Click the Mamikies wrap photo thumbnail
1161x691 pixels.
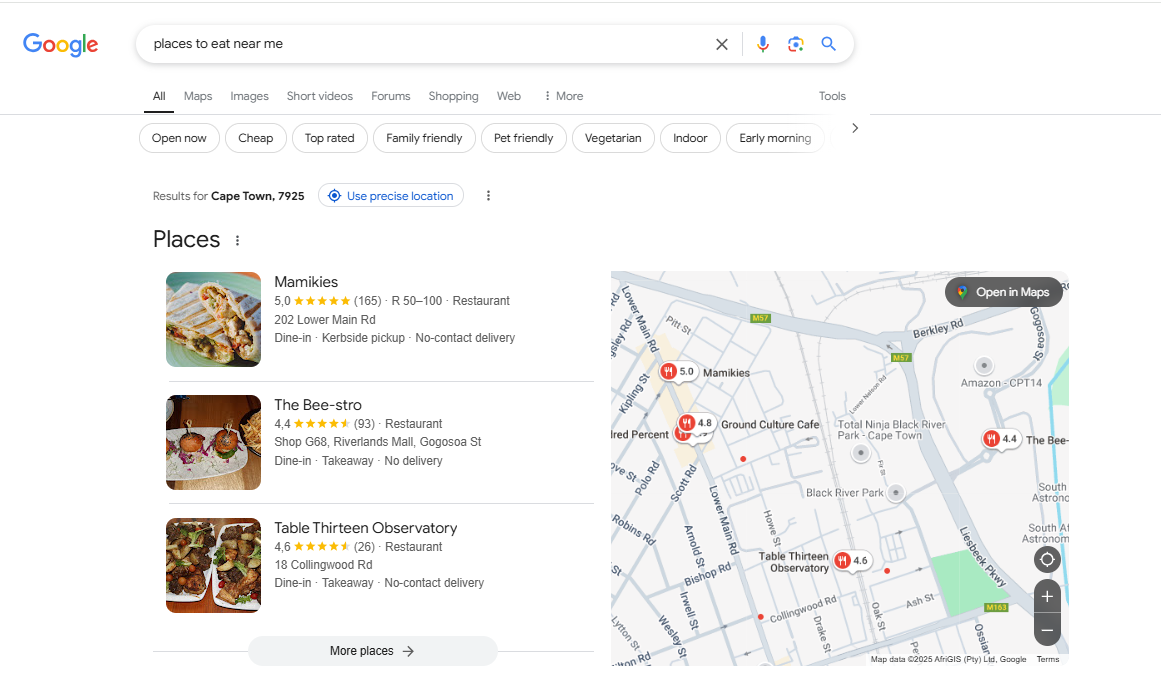[x=213, y=319]
